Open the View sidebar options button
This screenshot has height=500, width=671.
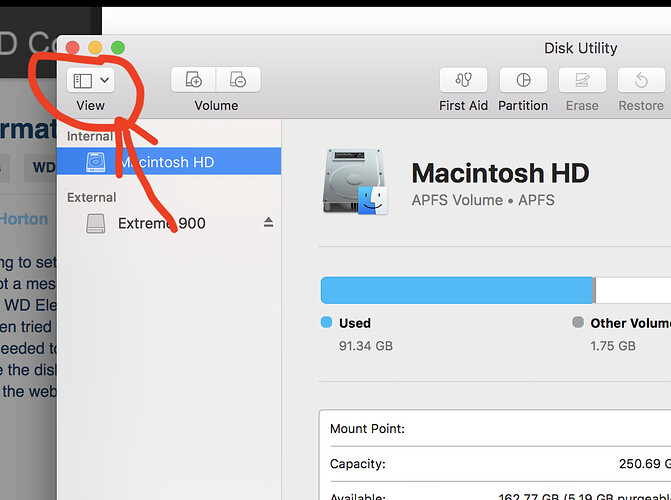(90, 80)
